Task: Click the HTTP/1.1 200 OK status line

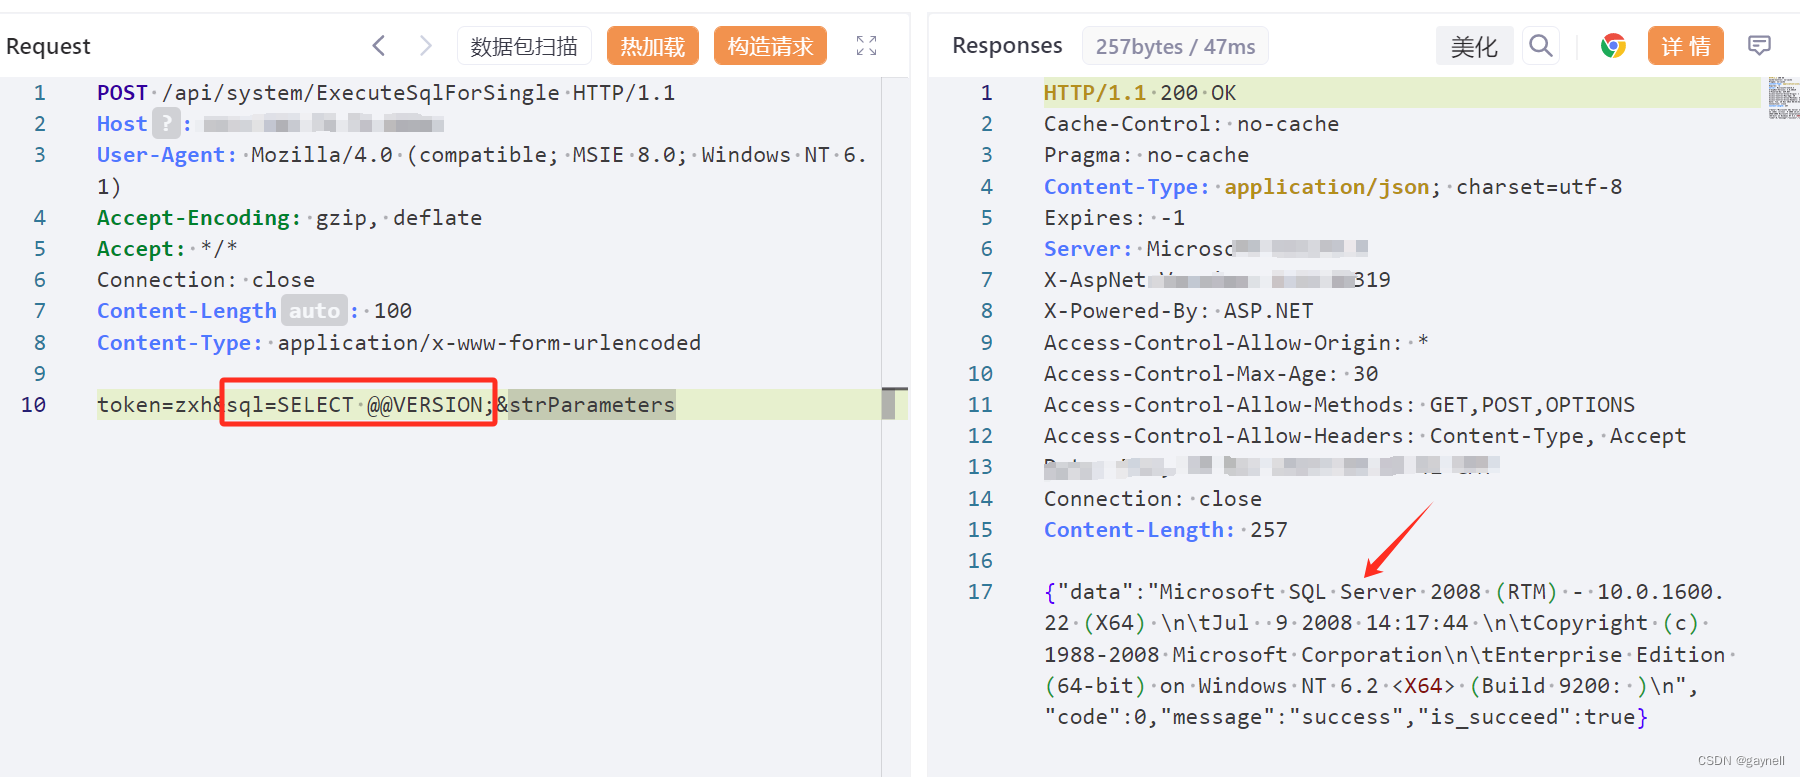Action: point(1140,93)
